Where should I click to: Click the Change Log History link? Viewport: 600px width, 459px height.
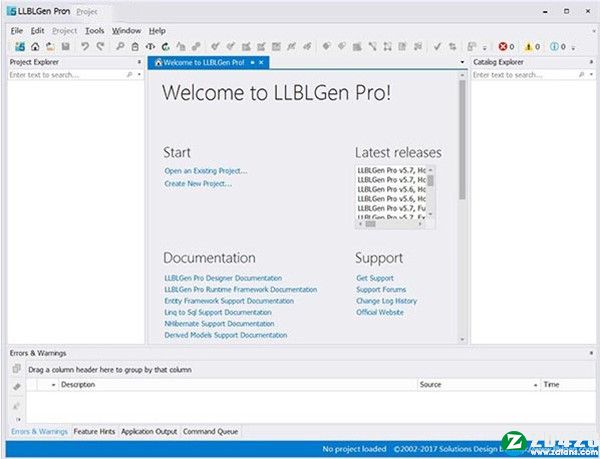pos(386,301)
